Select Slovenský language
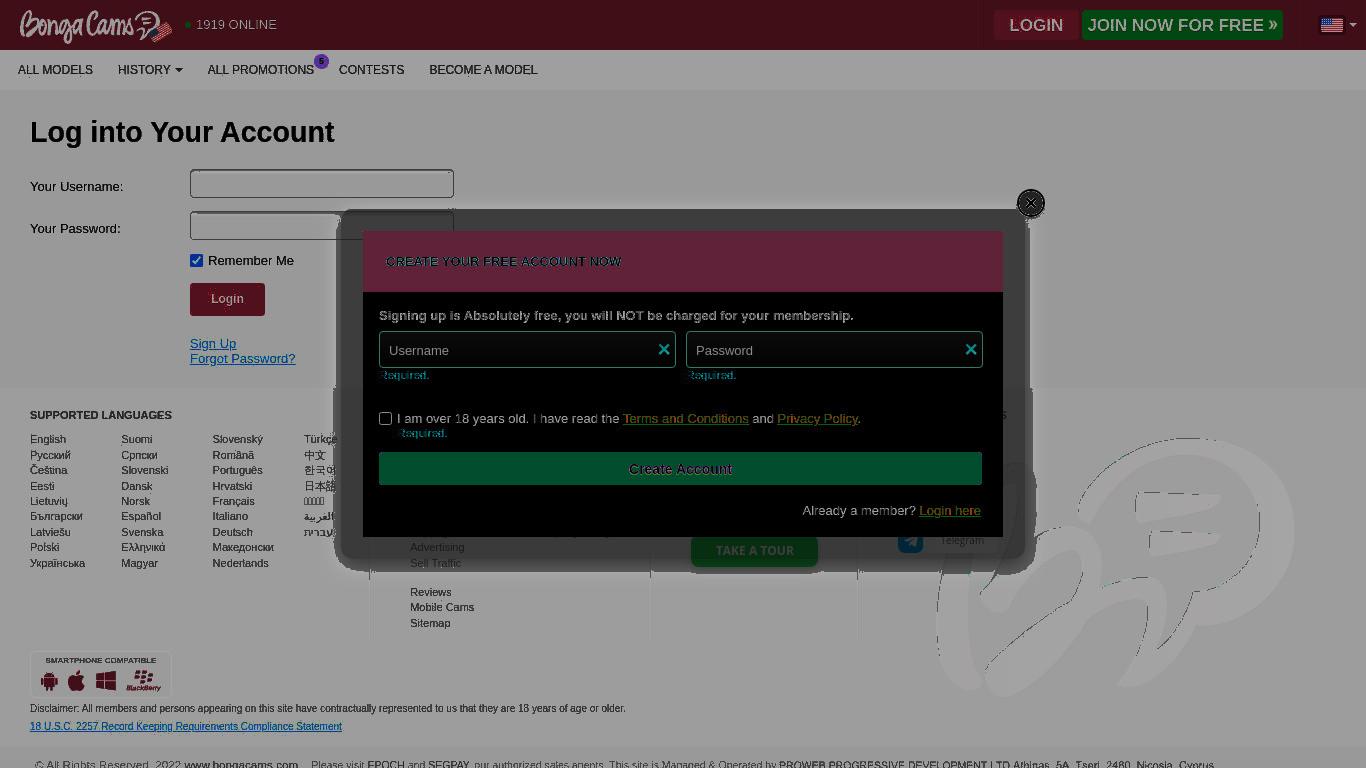 point(237,439)
